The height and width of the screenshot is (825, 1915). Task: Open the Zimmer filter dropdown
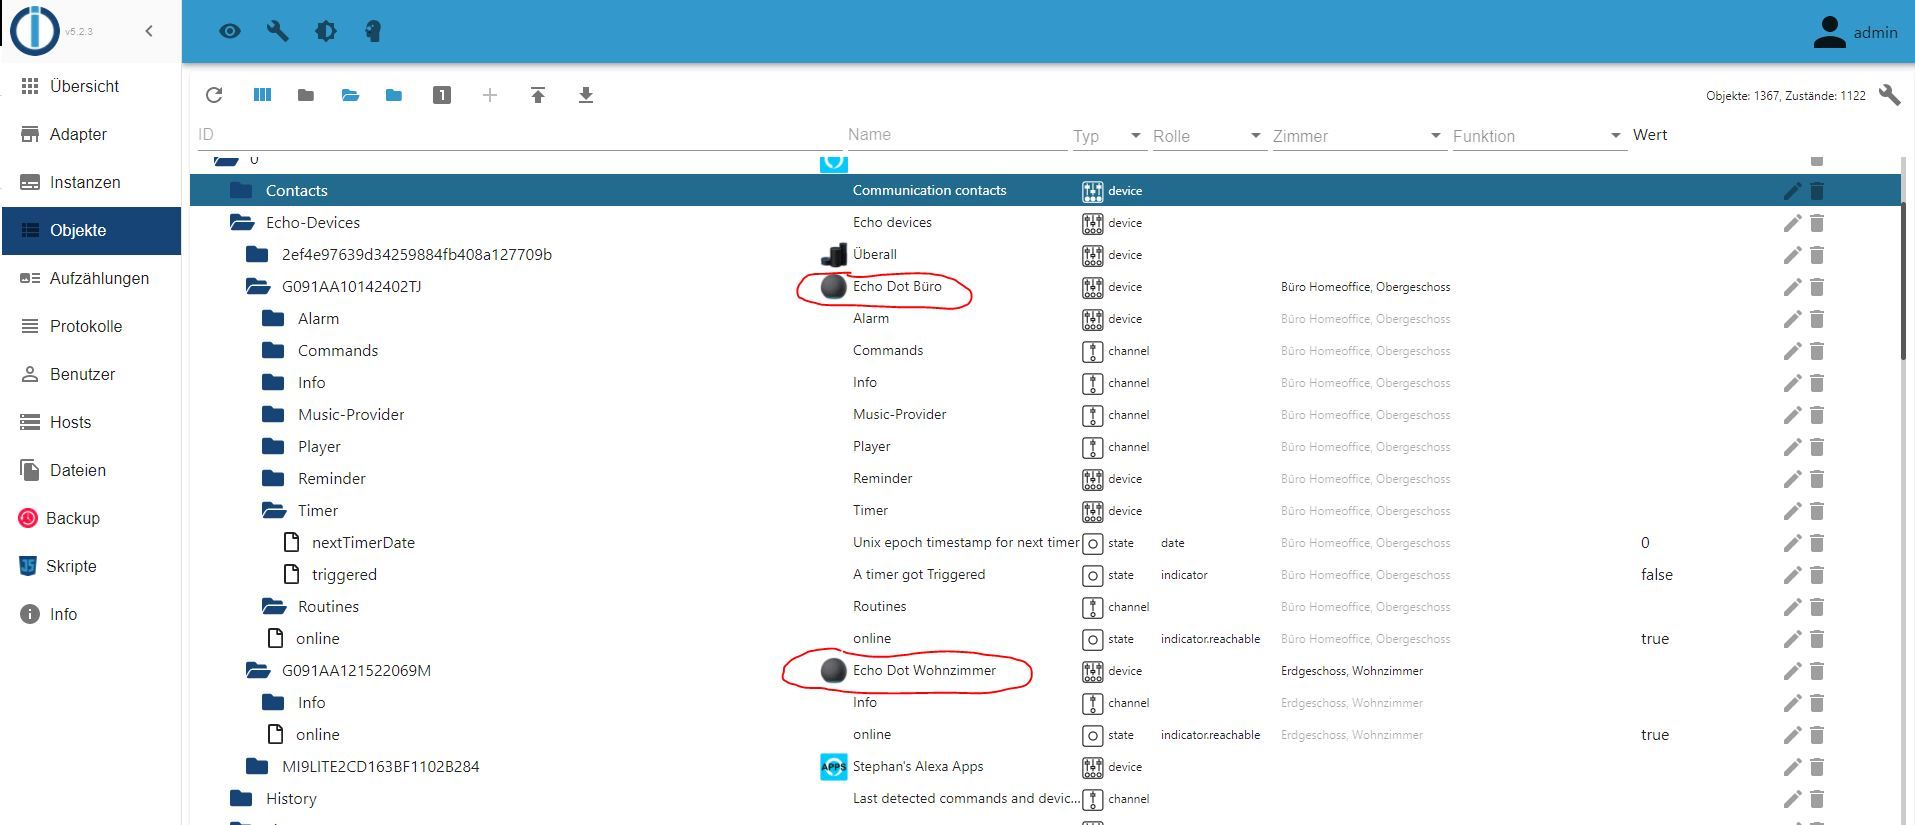1435,136
